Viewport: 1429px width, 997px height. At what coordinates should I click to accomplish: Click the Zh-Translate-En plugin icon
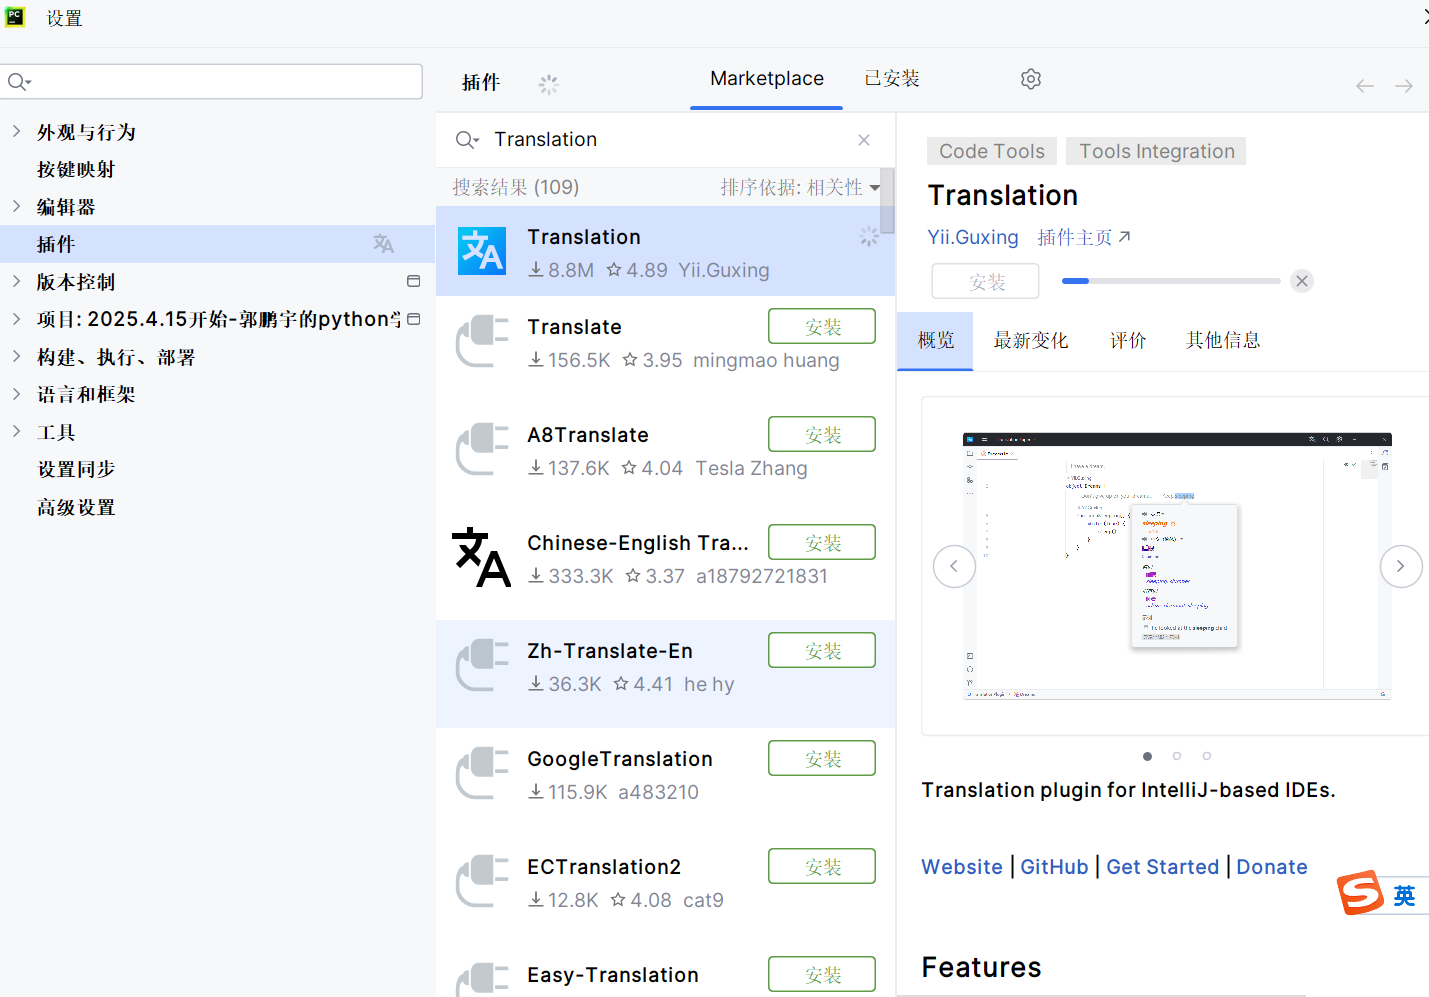482,665
